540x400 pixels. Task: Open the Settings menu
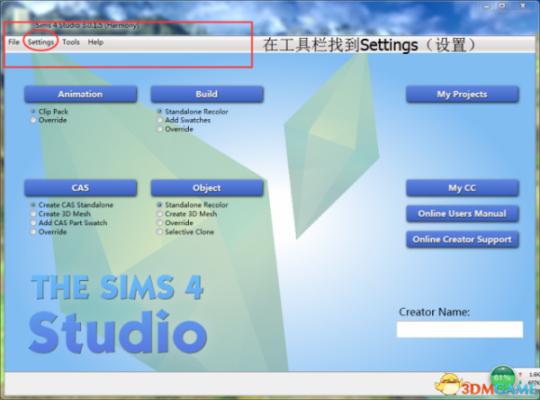[x=41, y=42]
